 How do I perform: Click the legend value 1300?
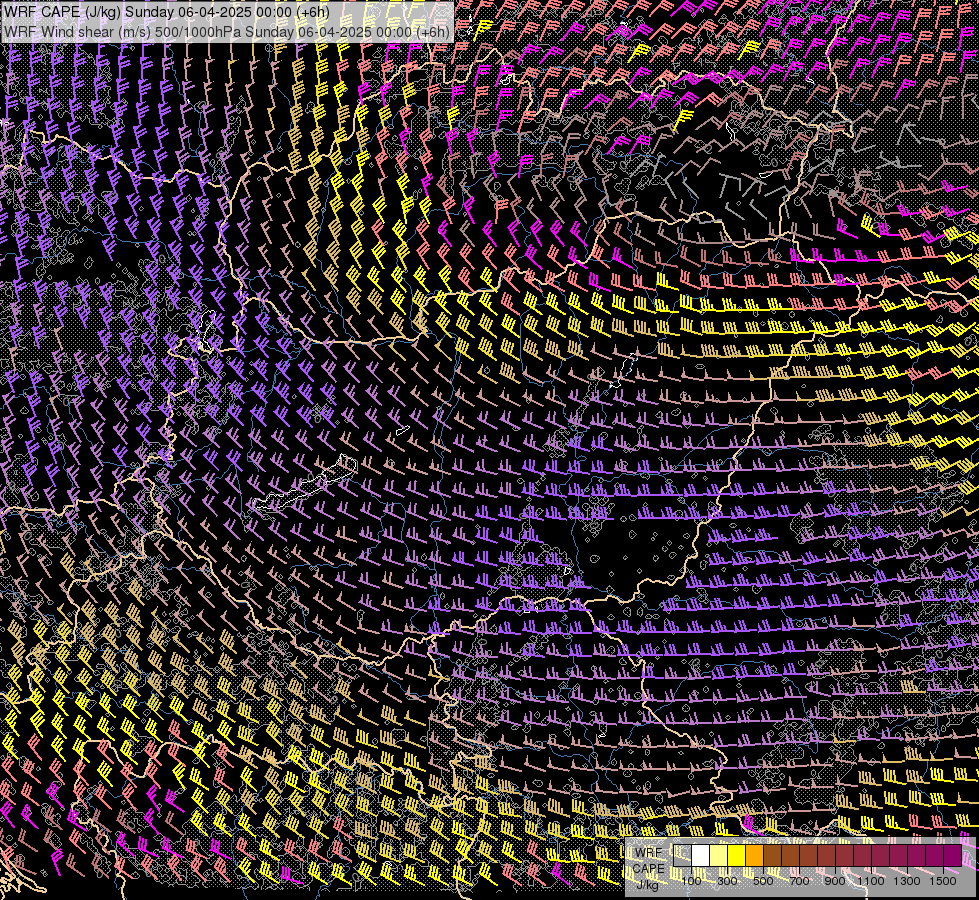tap(907, 881)
